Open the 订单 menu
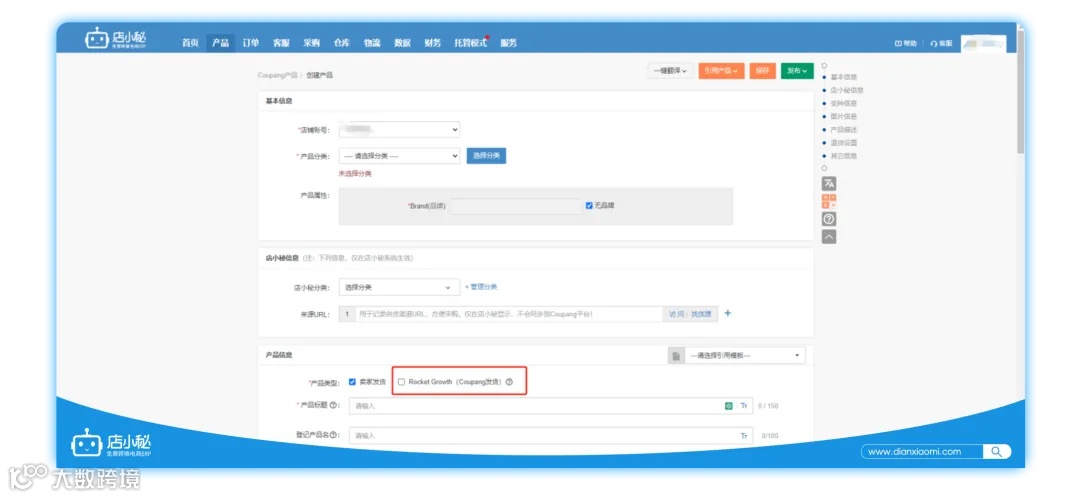This screenshot has width=1080, height=498. (251, 43)
